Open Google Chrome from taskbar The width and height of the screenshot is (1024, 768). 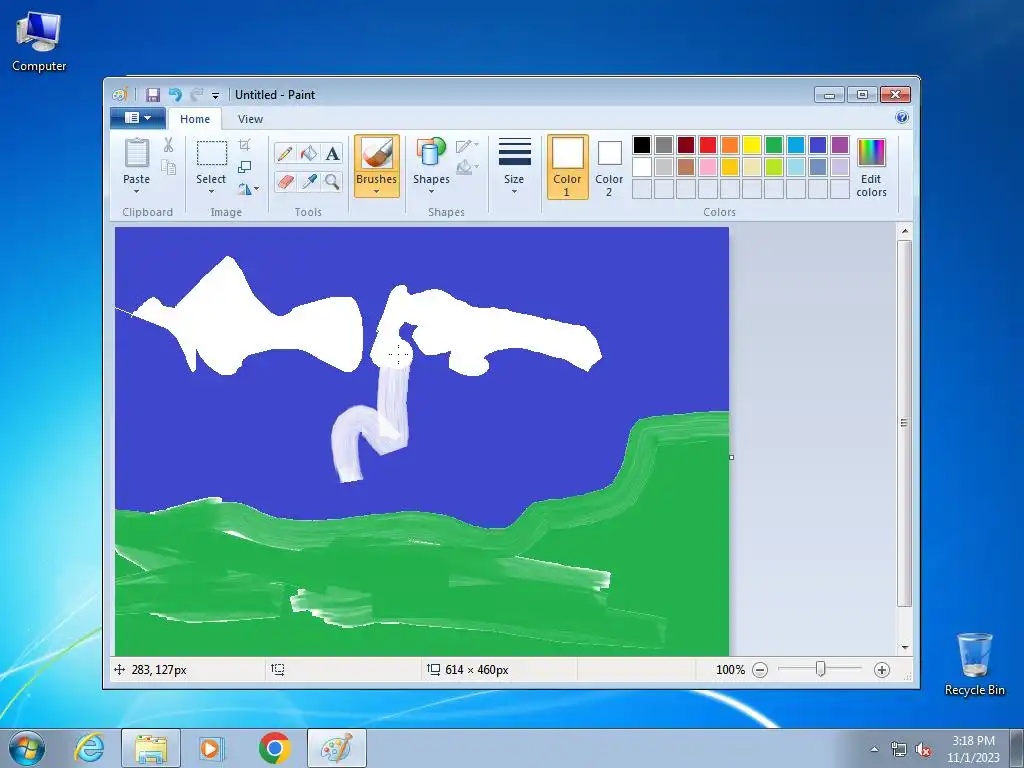tap(275, 748)
